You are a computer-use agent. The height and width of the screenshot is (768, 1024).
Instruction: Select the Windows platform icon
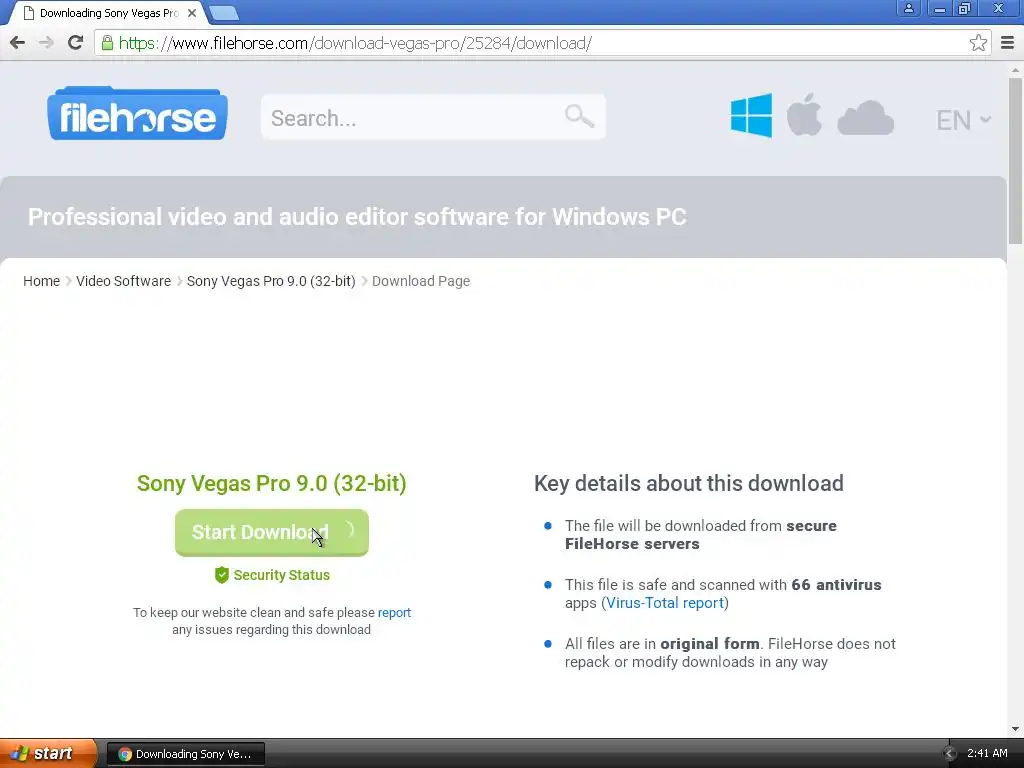(x=751, y=116)
